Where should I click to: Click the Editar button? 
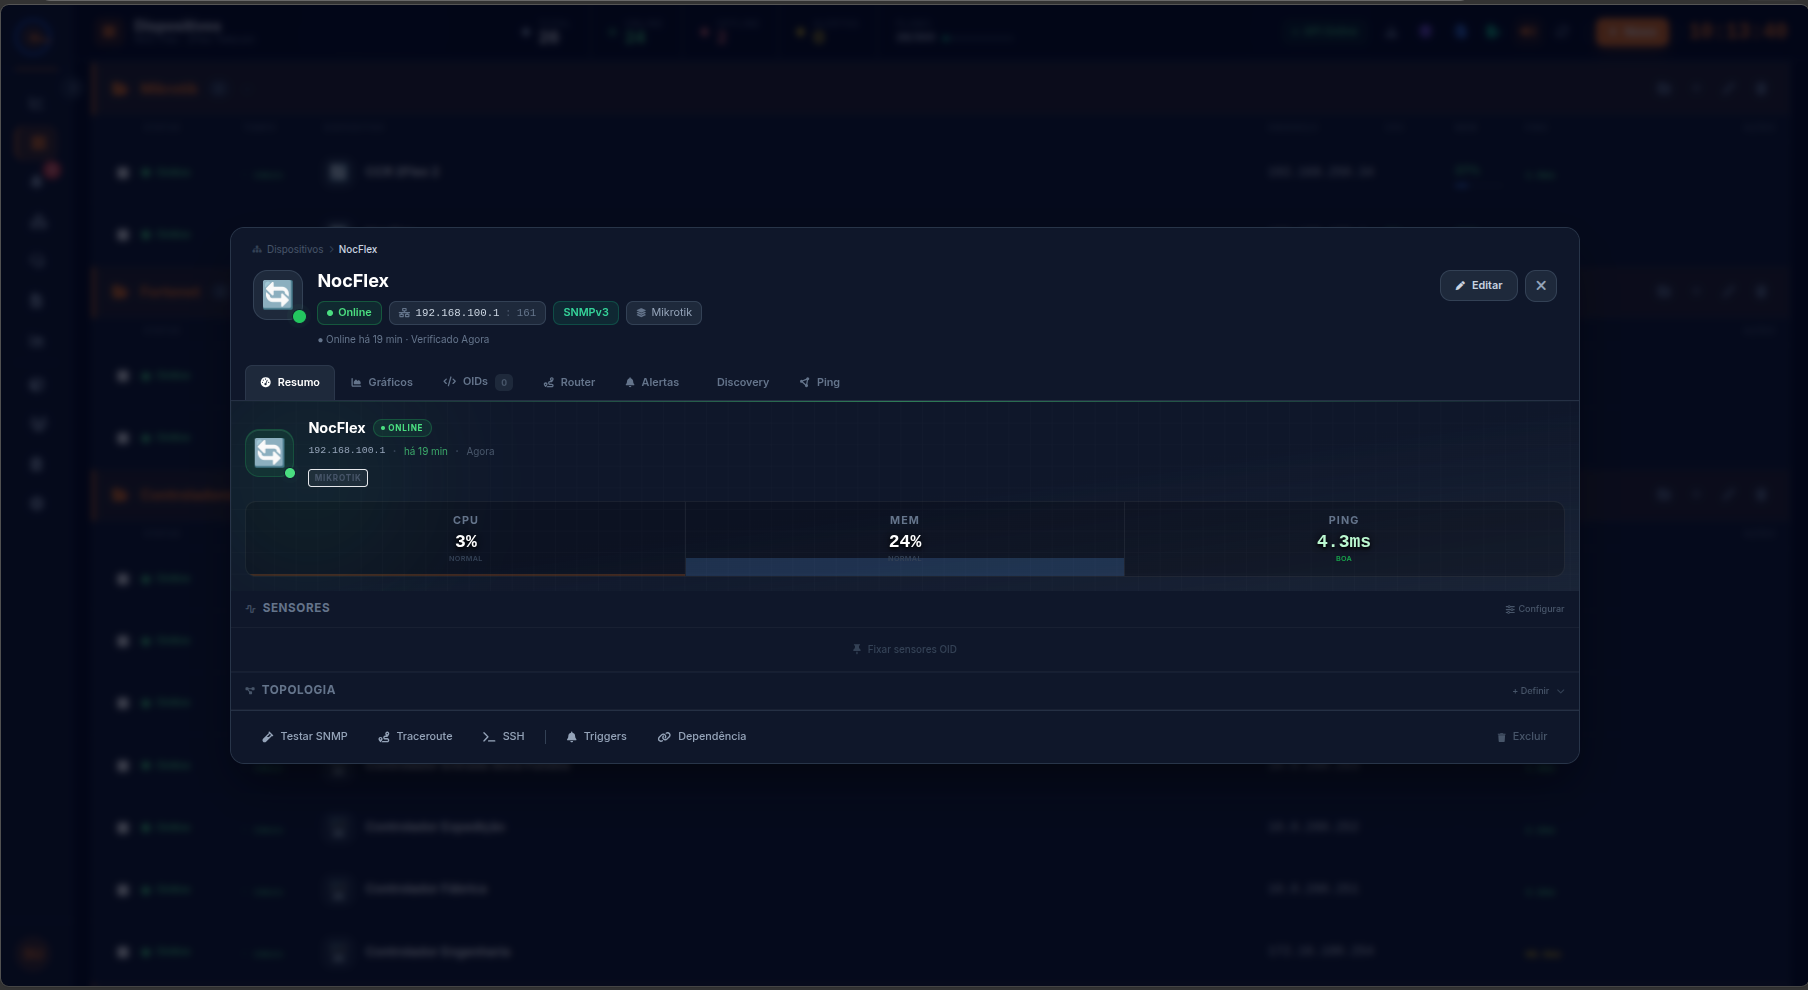click(1479, 286)
